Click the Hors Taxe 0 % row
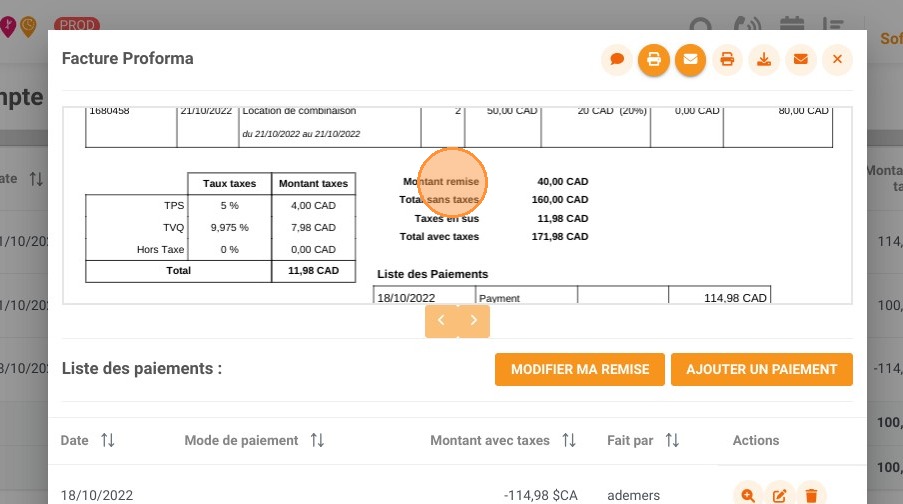This screenshot has width=903, height=504. tap(221, 249)
